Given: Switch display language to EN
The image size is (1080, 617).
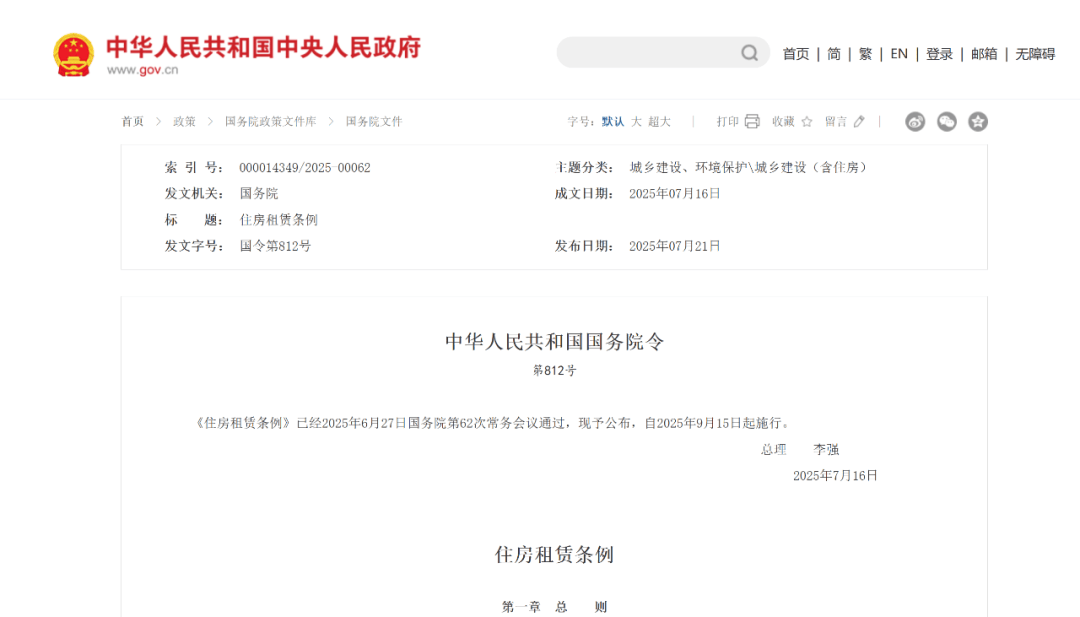Looking at the screenshot, I should tap(899, 54).
